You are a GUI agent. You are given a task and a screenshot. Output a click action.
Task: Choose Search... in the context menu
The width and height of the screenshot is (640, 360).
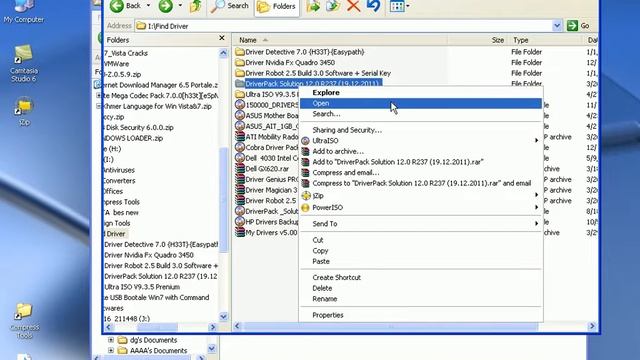click(420, 114)
